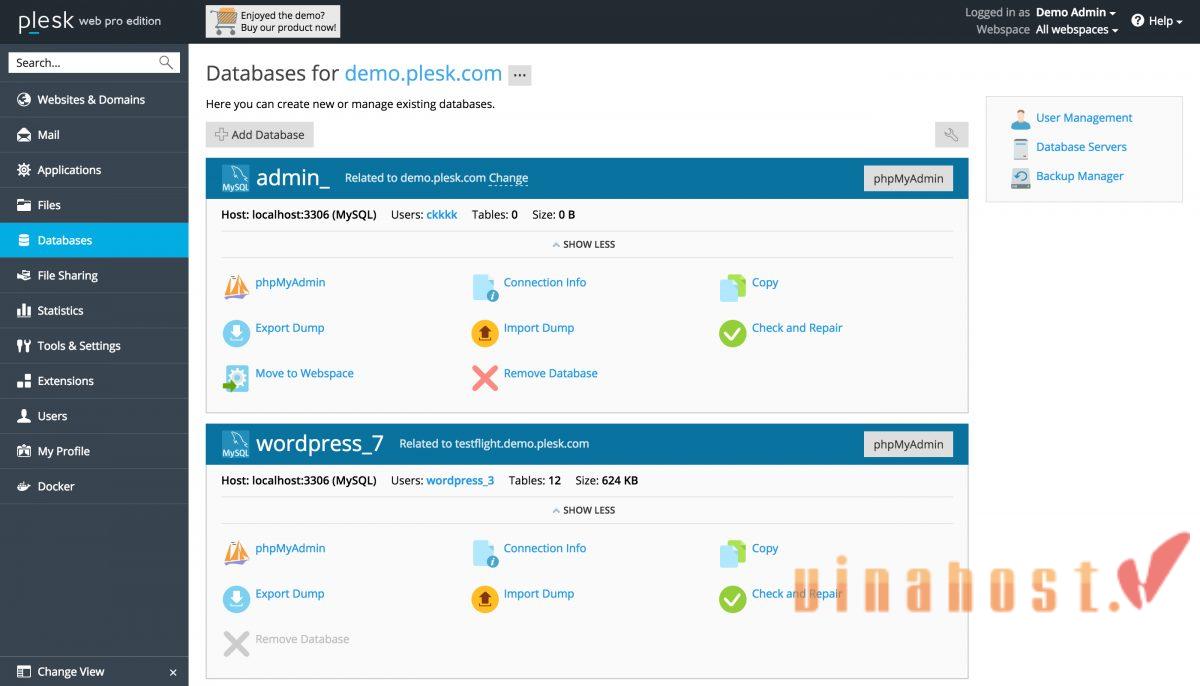Viewport: 1200px width, 686px height.
Task: Click the phpMyAdmin sailboat icon under wordpress_7
Action: pyautogui.click(x=236, y=553)
